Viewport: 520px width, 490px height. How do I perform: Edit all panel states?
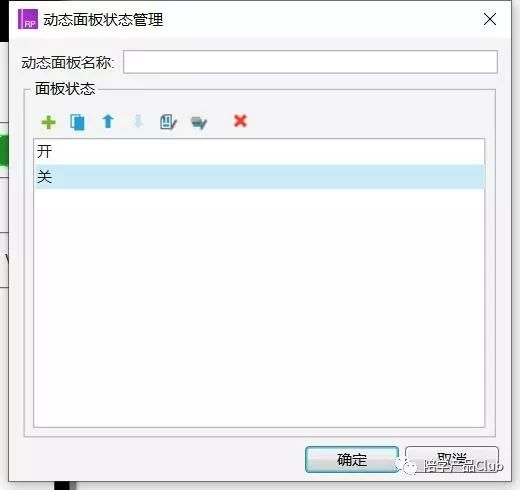pyautogui.click(x=199, y=122)
